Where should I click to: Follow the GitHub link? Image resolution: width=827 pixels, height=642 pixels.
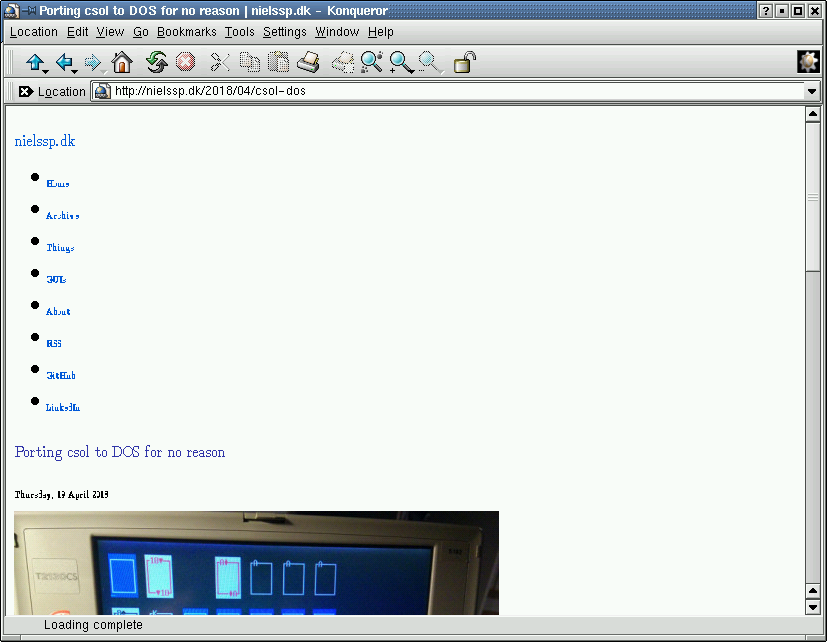pyautogui.click(x=61, y=375)
